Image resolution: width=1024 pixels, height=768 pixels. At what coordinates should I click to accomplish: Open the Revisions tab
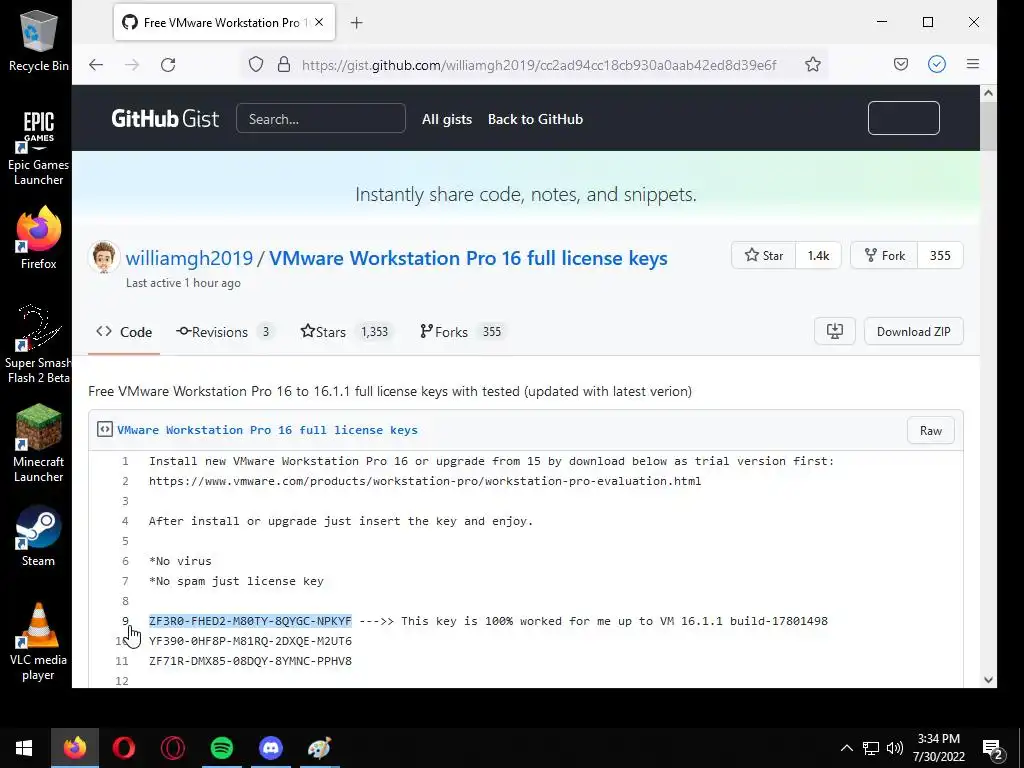click(225, 332)
